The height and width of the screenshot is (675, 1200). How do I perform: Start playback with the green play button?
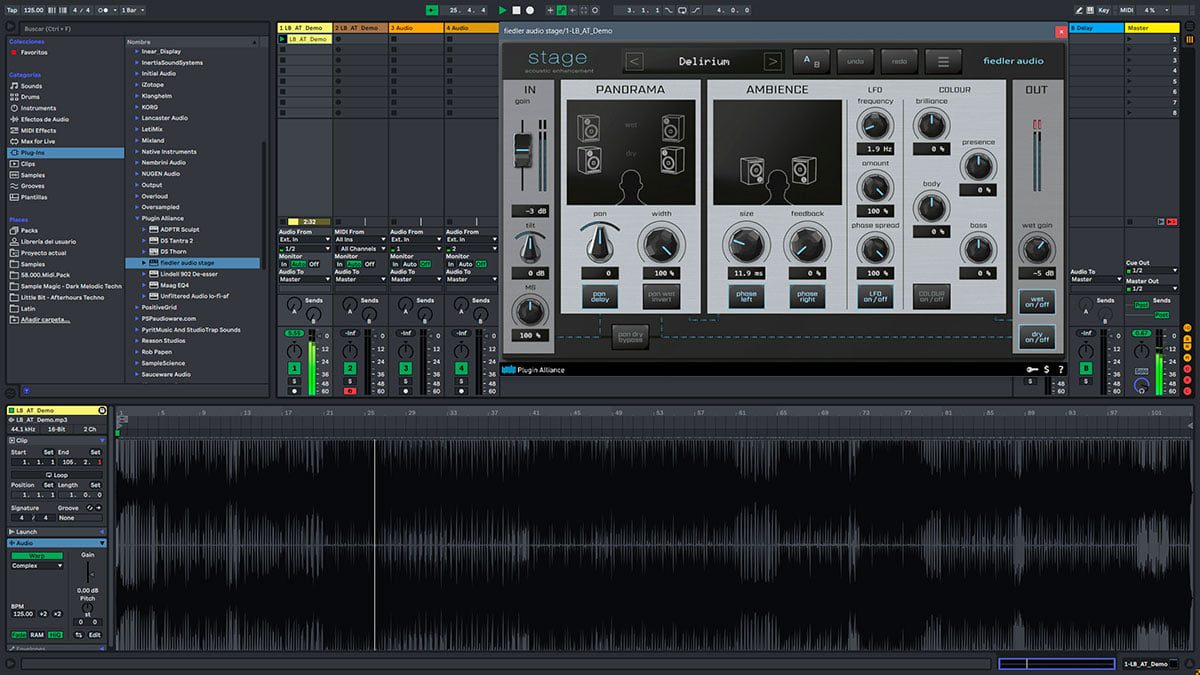(503, 9)
